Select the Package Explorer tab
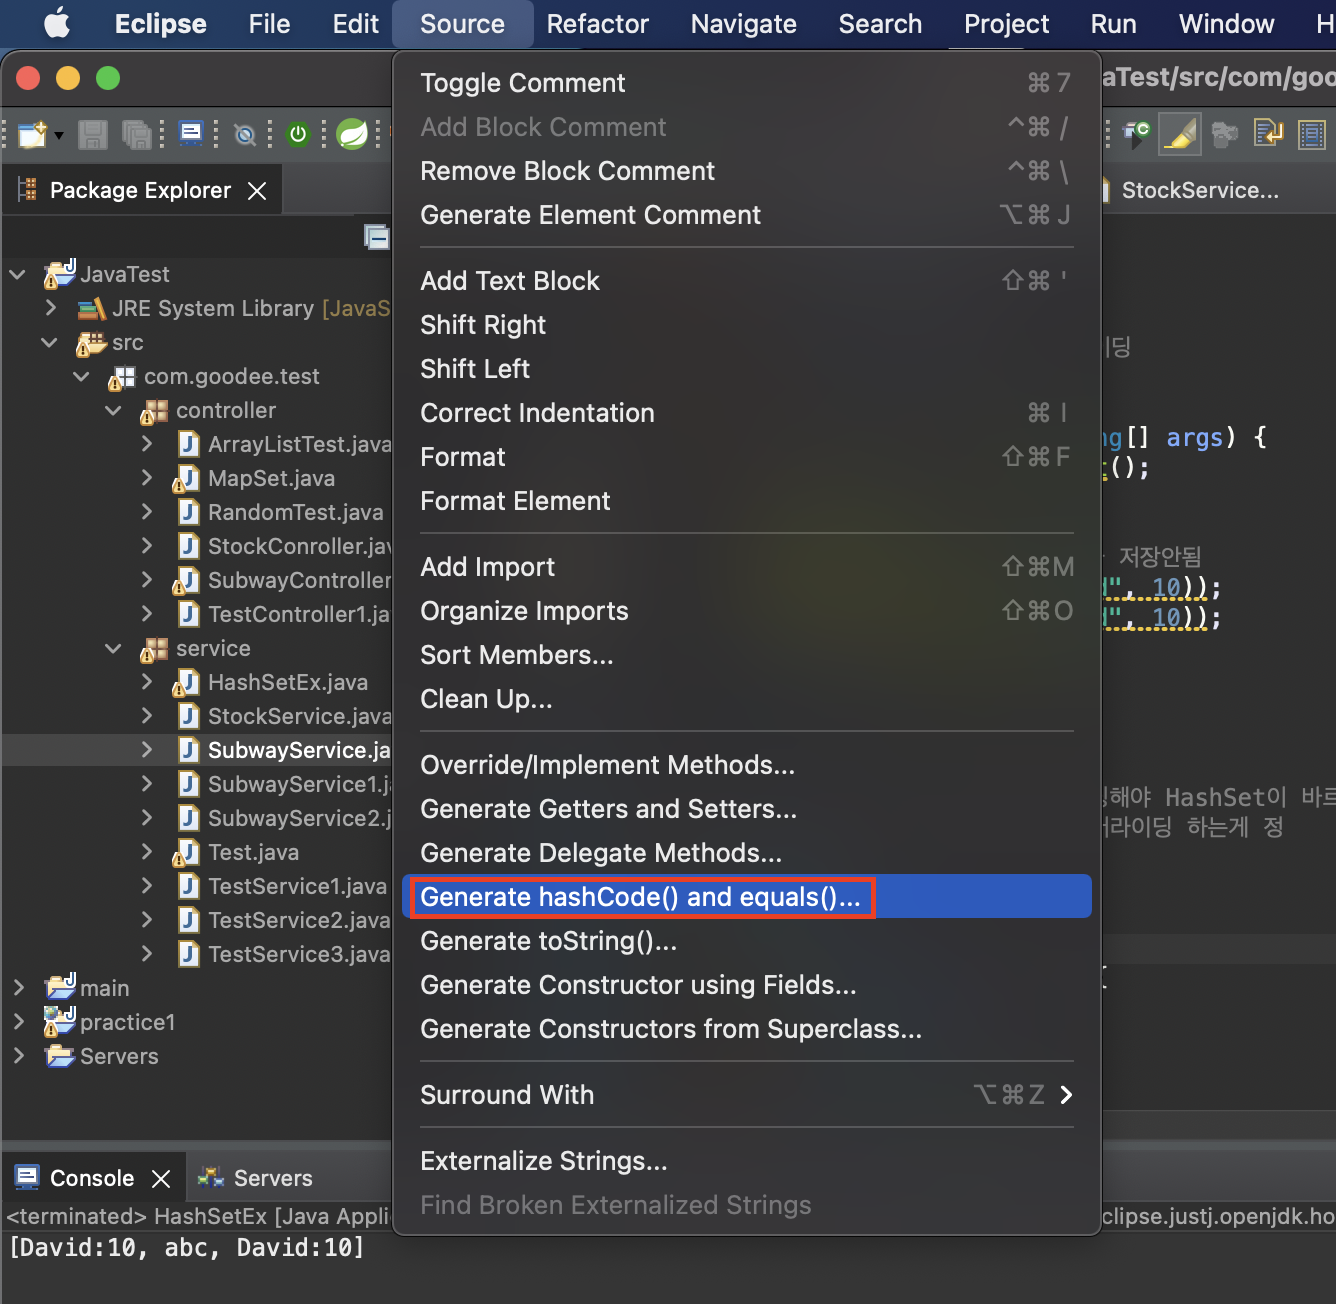This screenshot has height=1304, width=1336. (141, 190)
